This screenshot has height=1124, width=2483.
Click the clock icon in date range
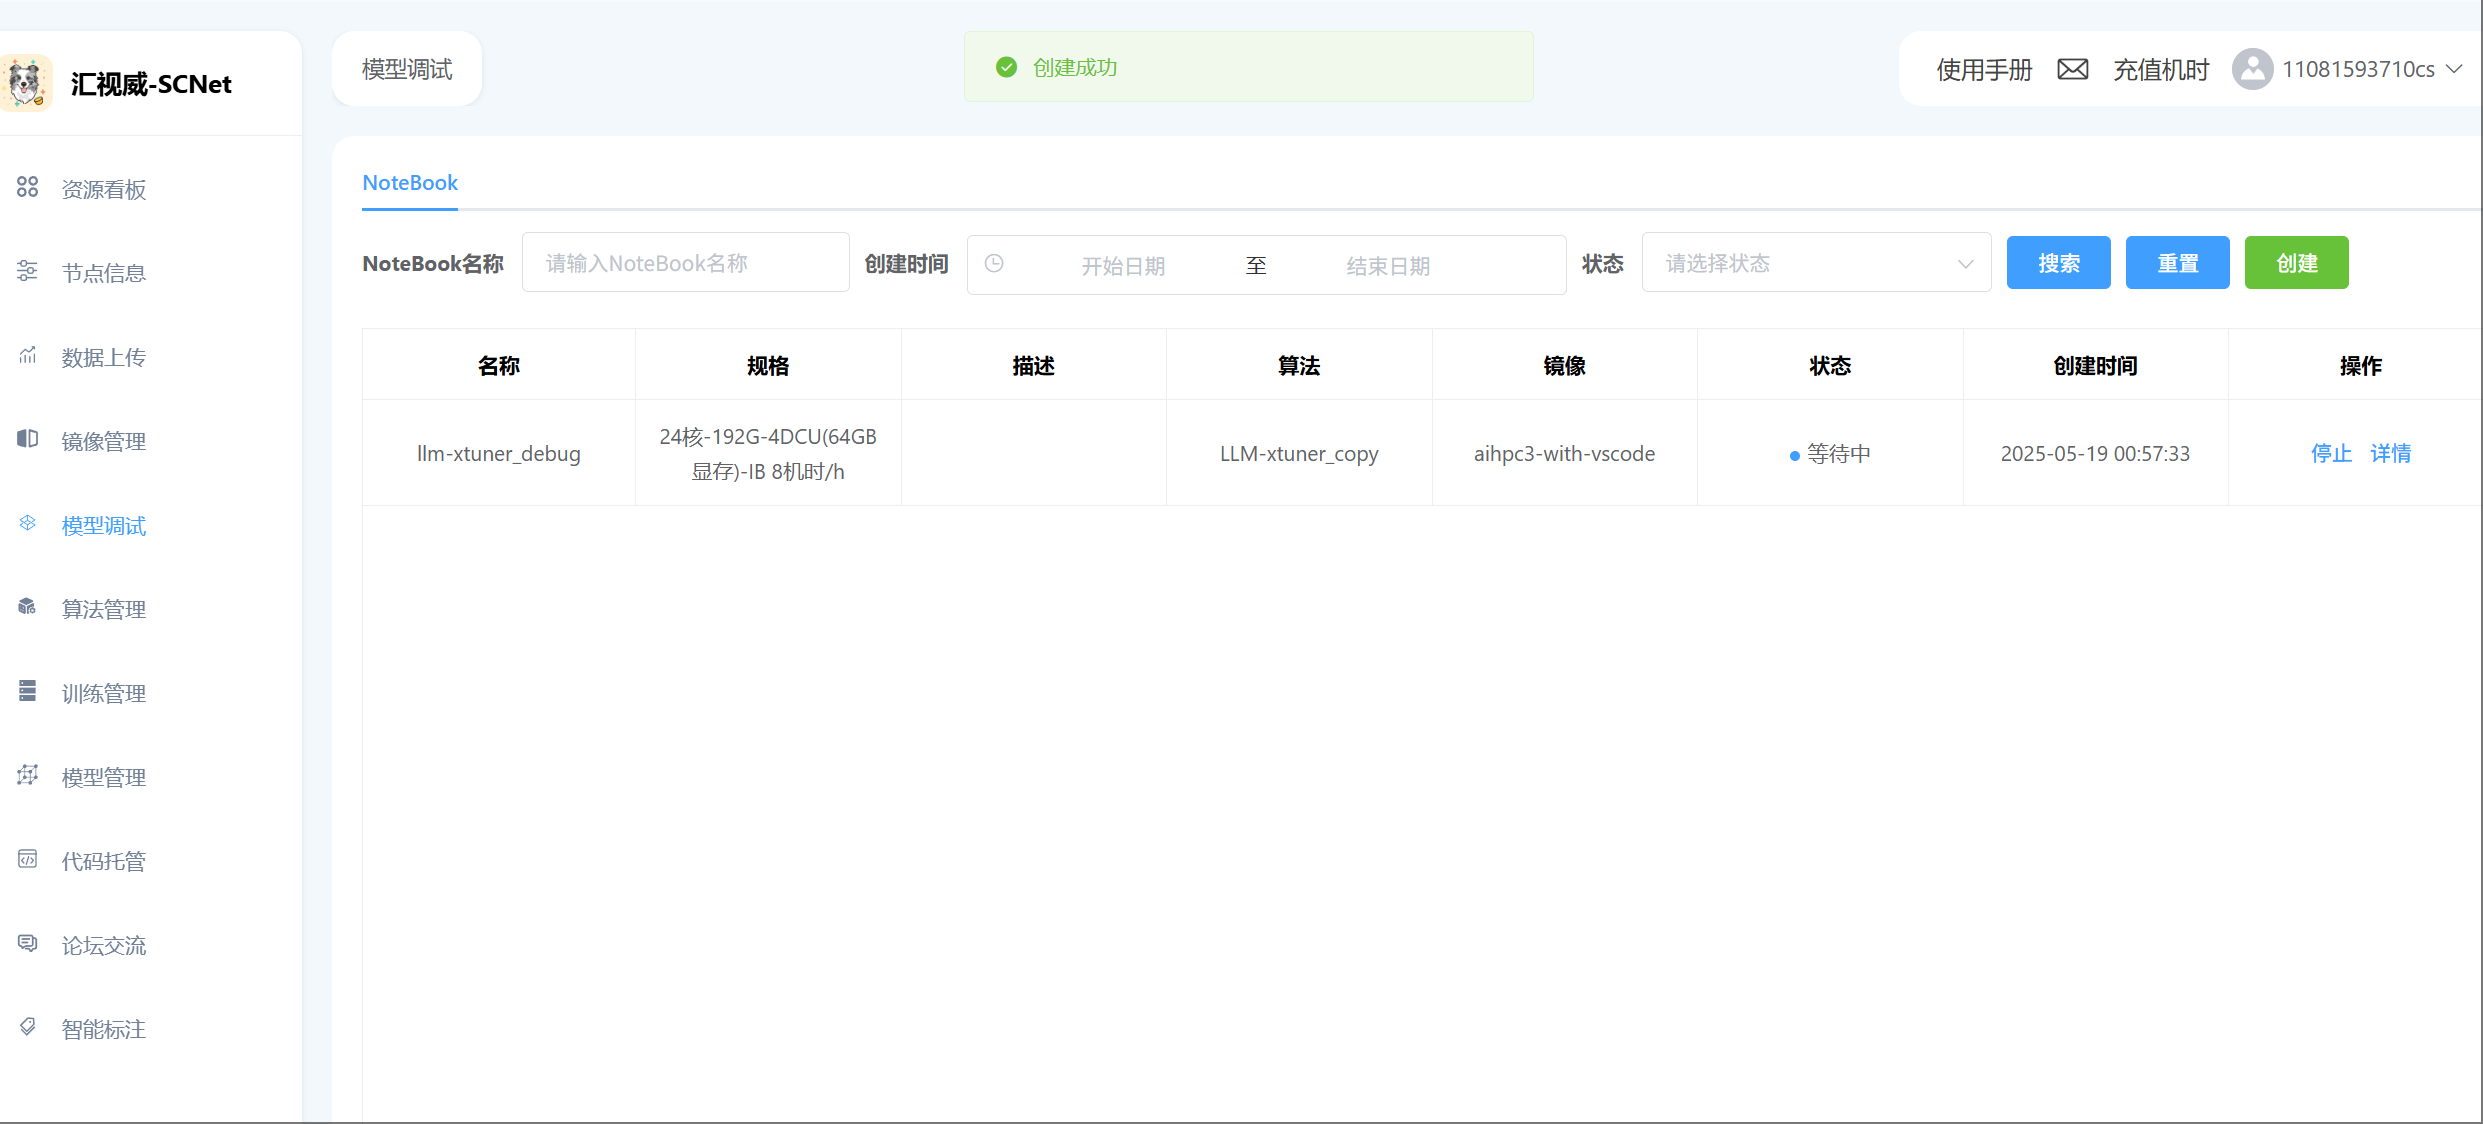[x=994, y=264]
